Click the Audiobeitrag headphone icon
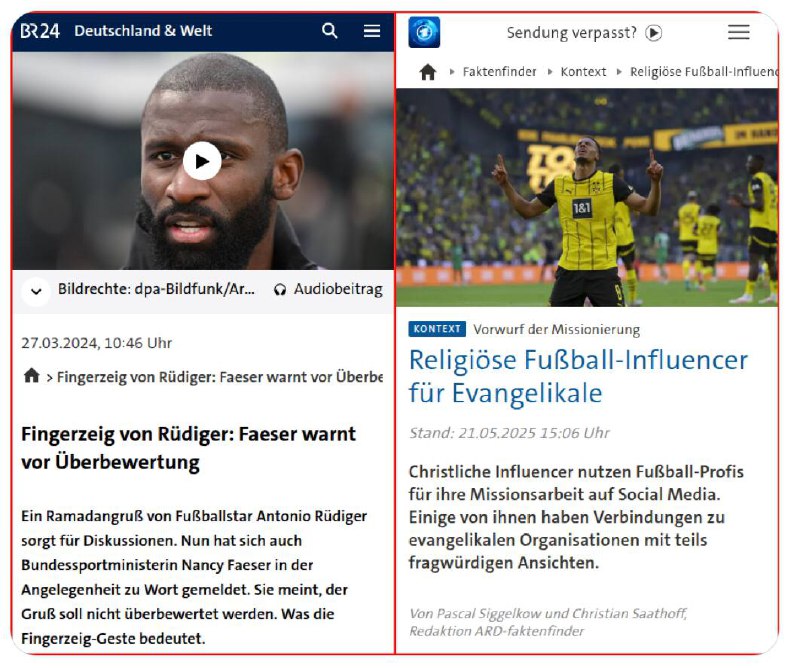 coord(280,290)
